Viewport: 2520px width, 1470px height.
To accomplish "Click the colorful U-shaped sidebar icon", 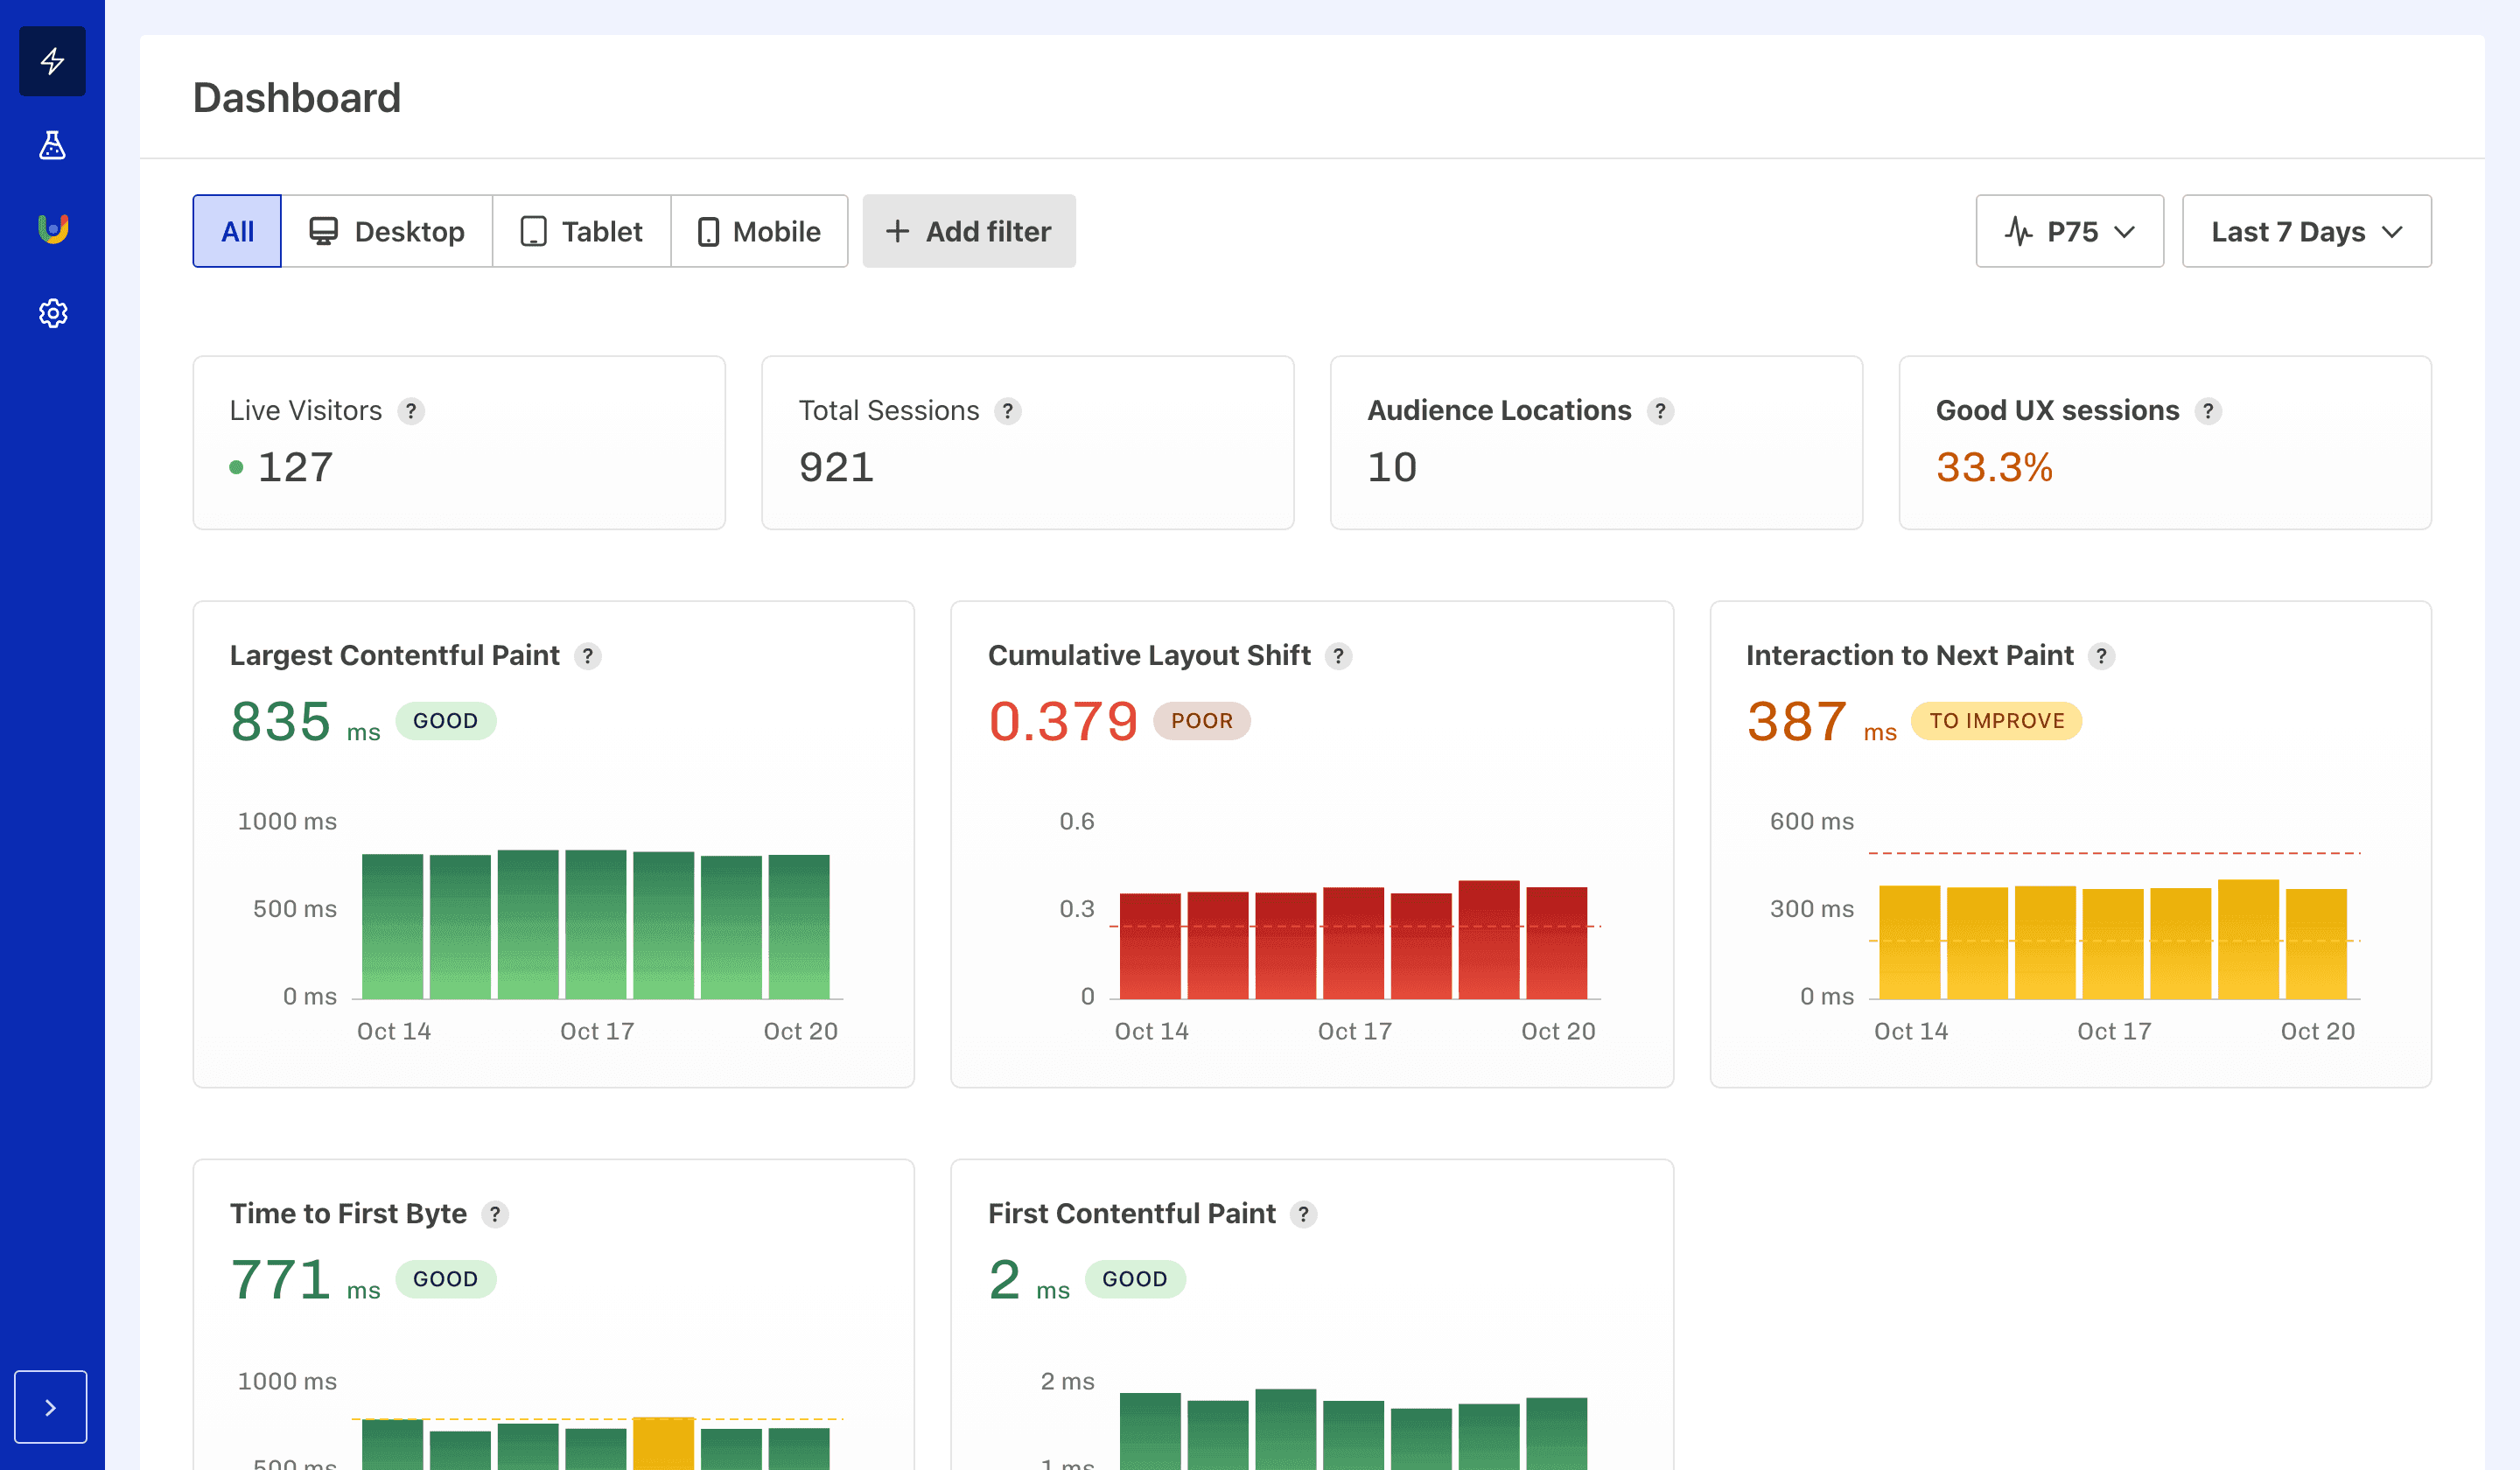I will [52, 229].
